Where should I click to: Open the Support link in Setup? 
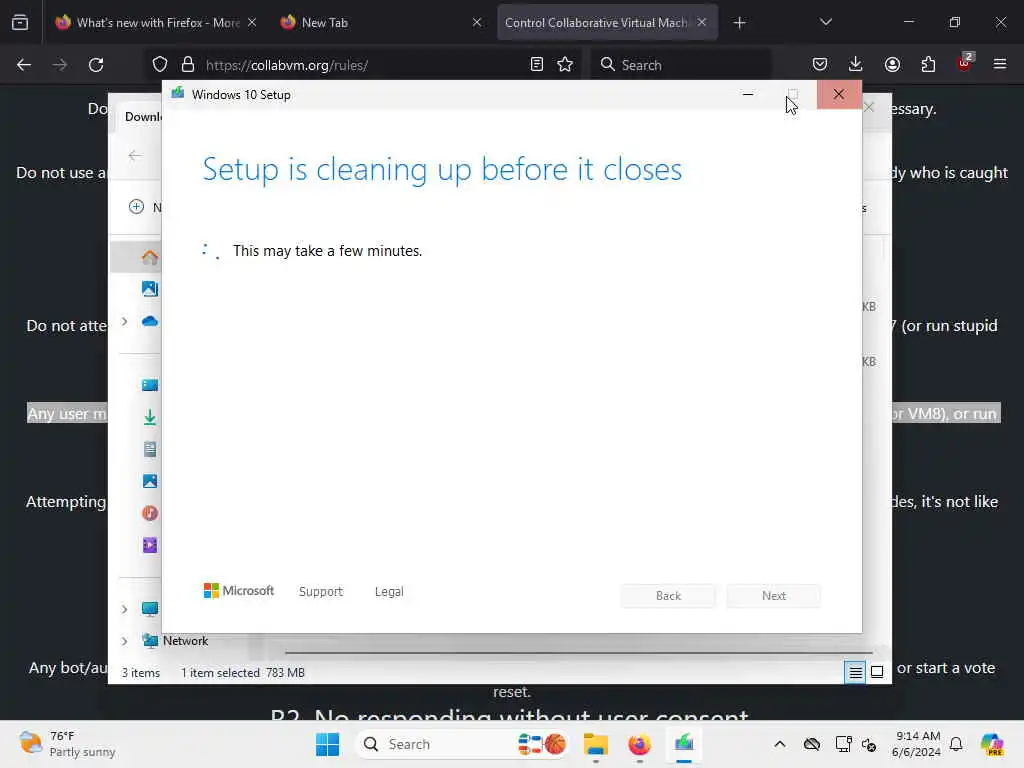tap(321, 592)
